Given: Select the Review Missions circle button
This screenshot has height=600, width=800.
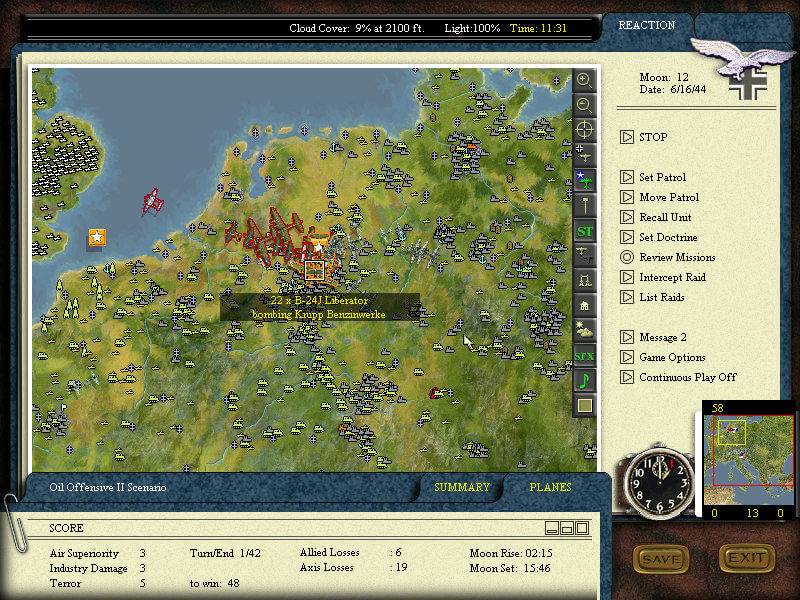Looking at the screenshot, I should pos(627,257).
